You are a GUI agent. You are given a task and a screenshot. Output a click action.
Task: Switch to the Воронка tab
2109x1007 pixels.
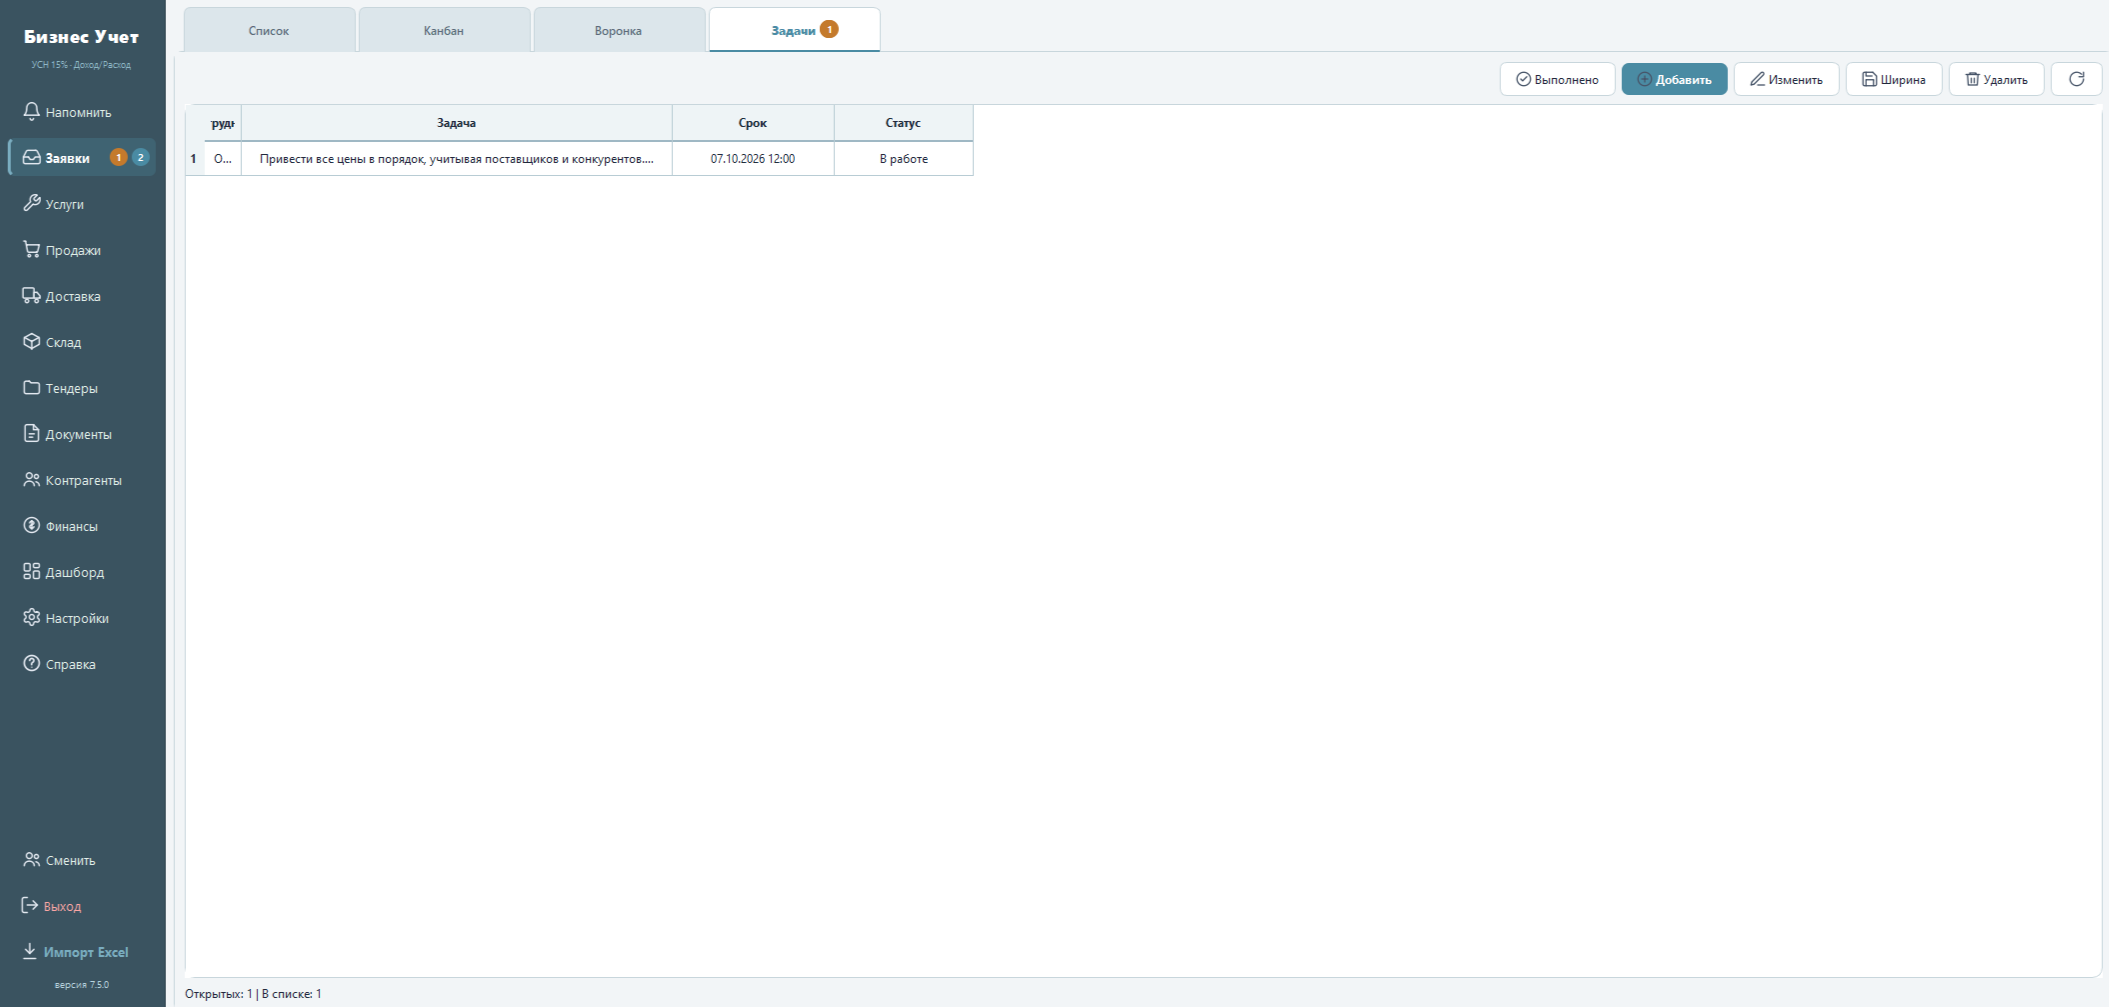[619, 30]
